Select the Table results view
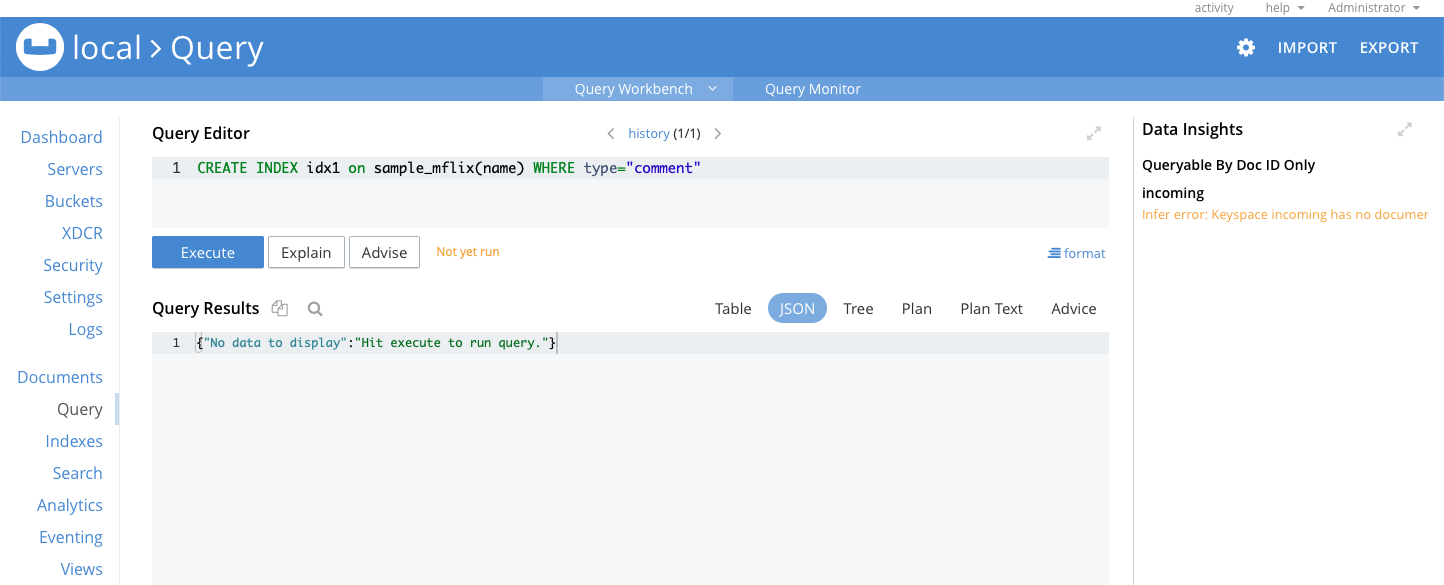The height and width of the screenshot is (585, 1444). pyautogui.click(x=733, y=309)
